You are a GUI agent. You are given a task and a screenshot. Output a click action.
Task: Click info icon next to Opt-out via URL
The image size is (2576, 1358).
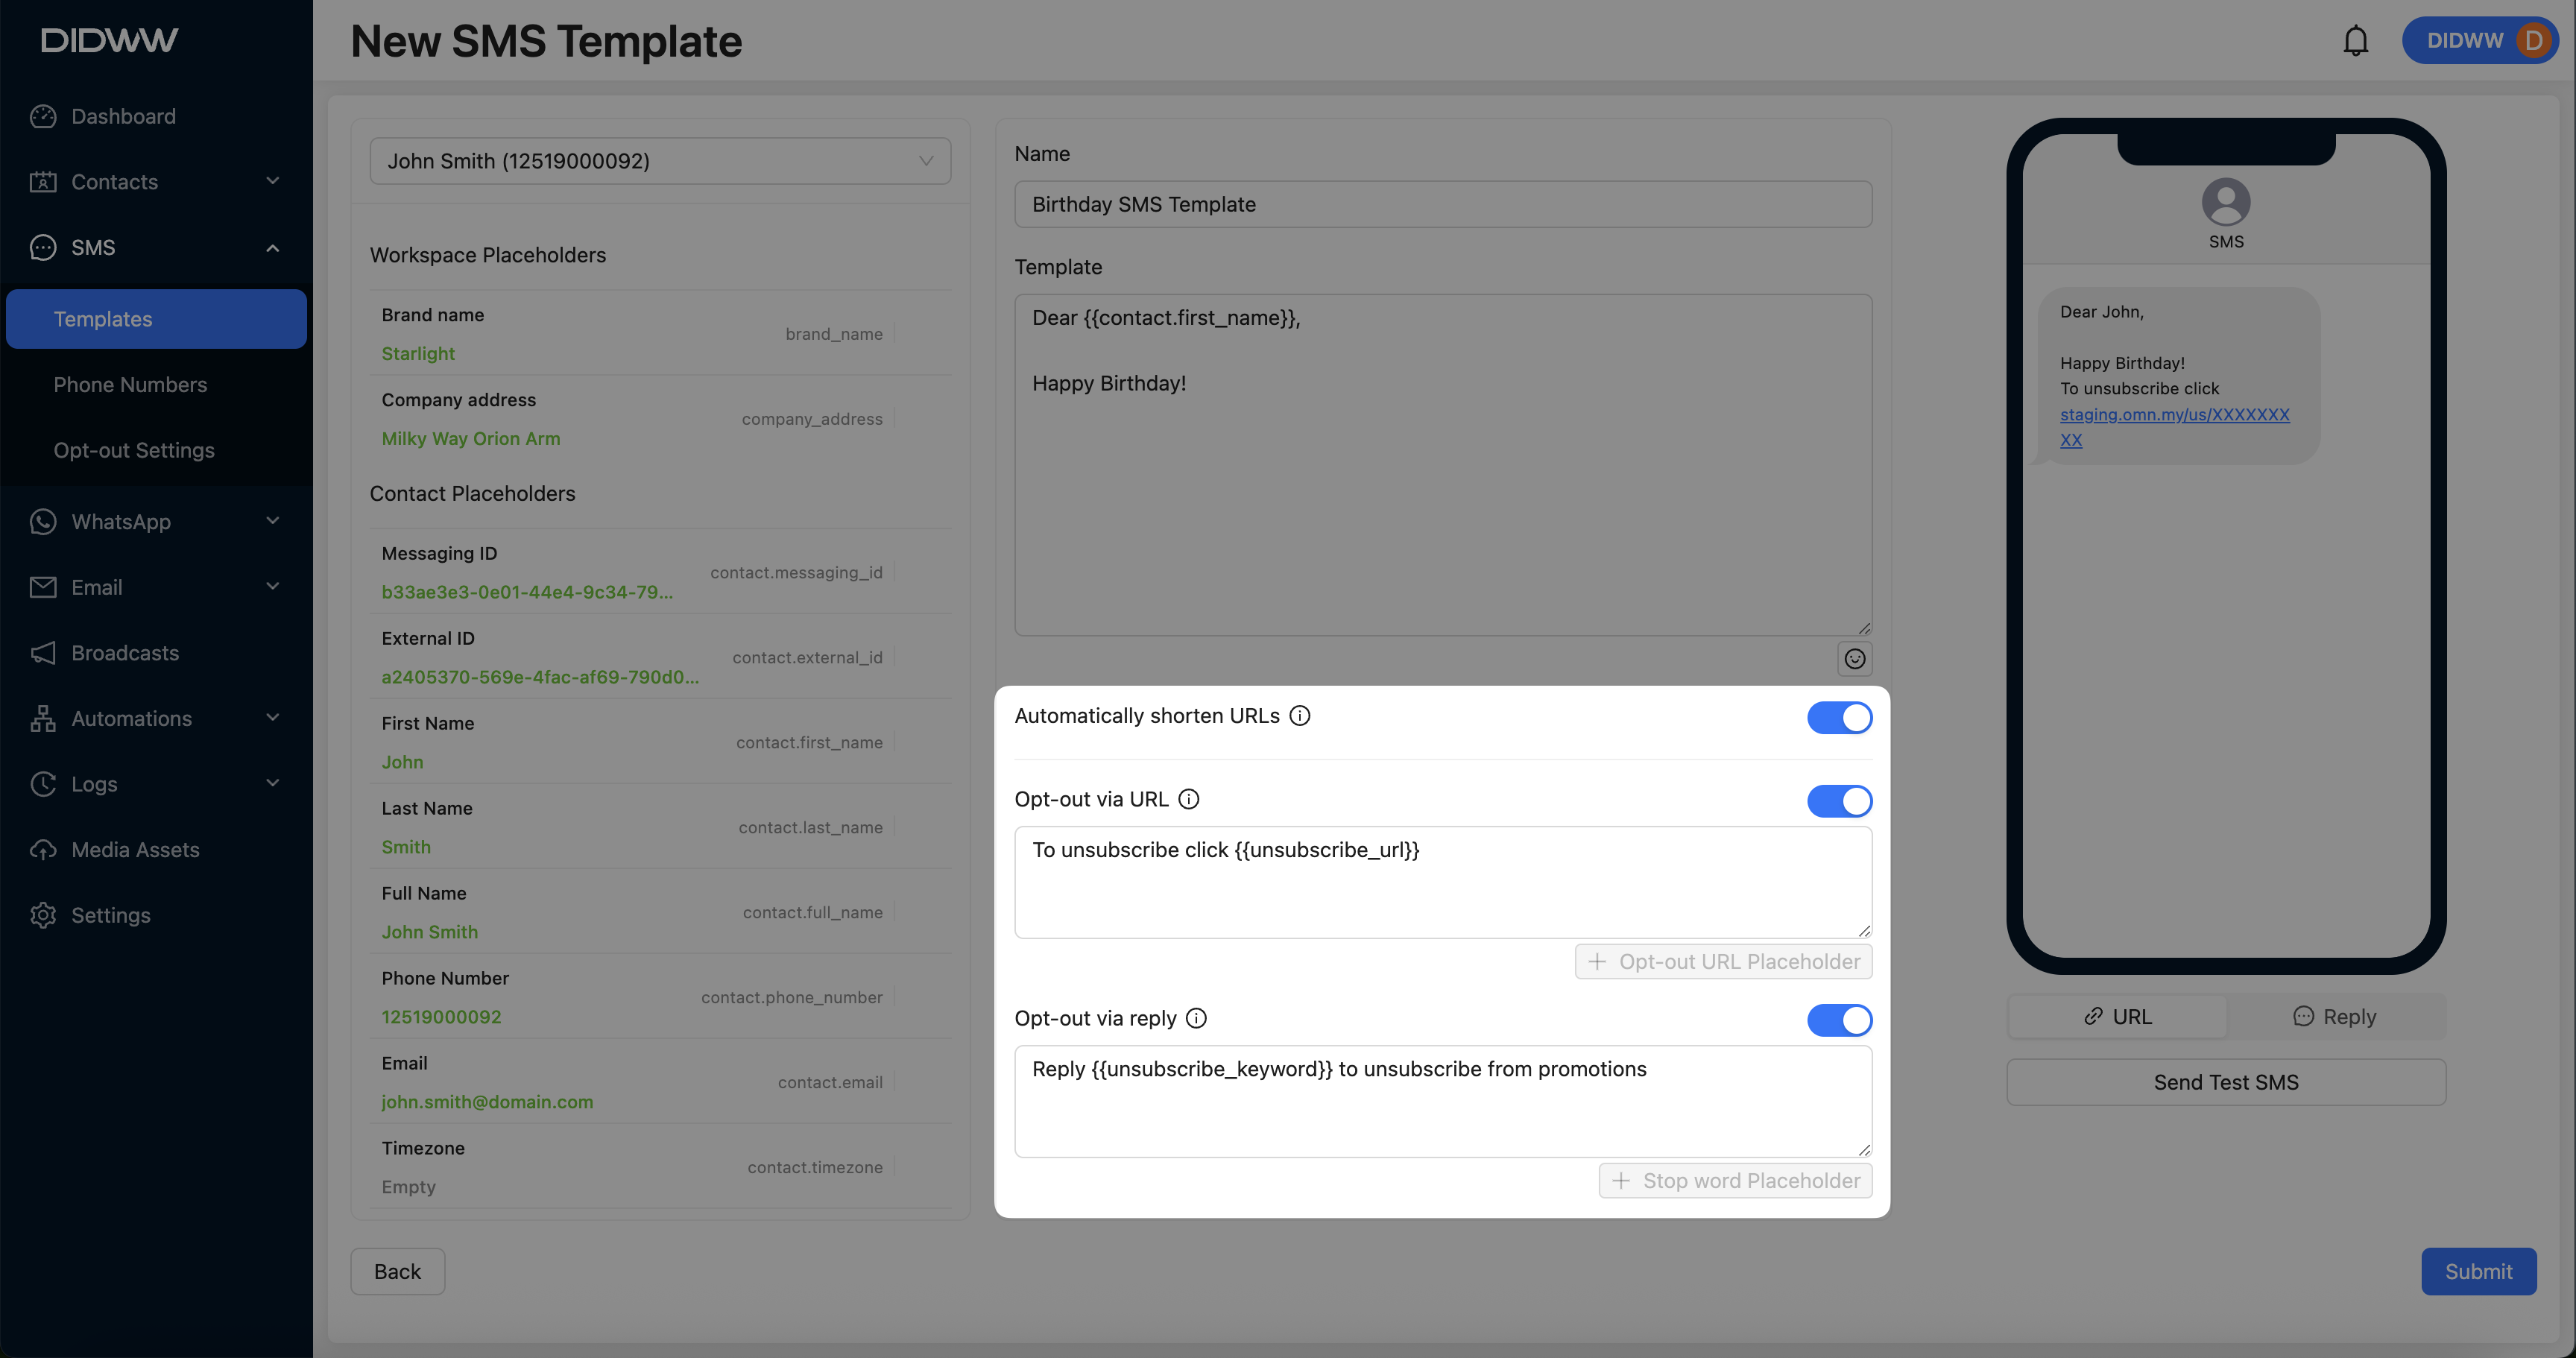click(1188, 799)
